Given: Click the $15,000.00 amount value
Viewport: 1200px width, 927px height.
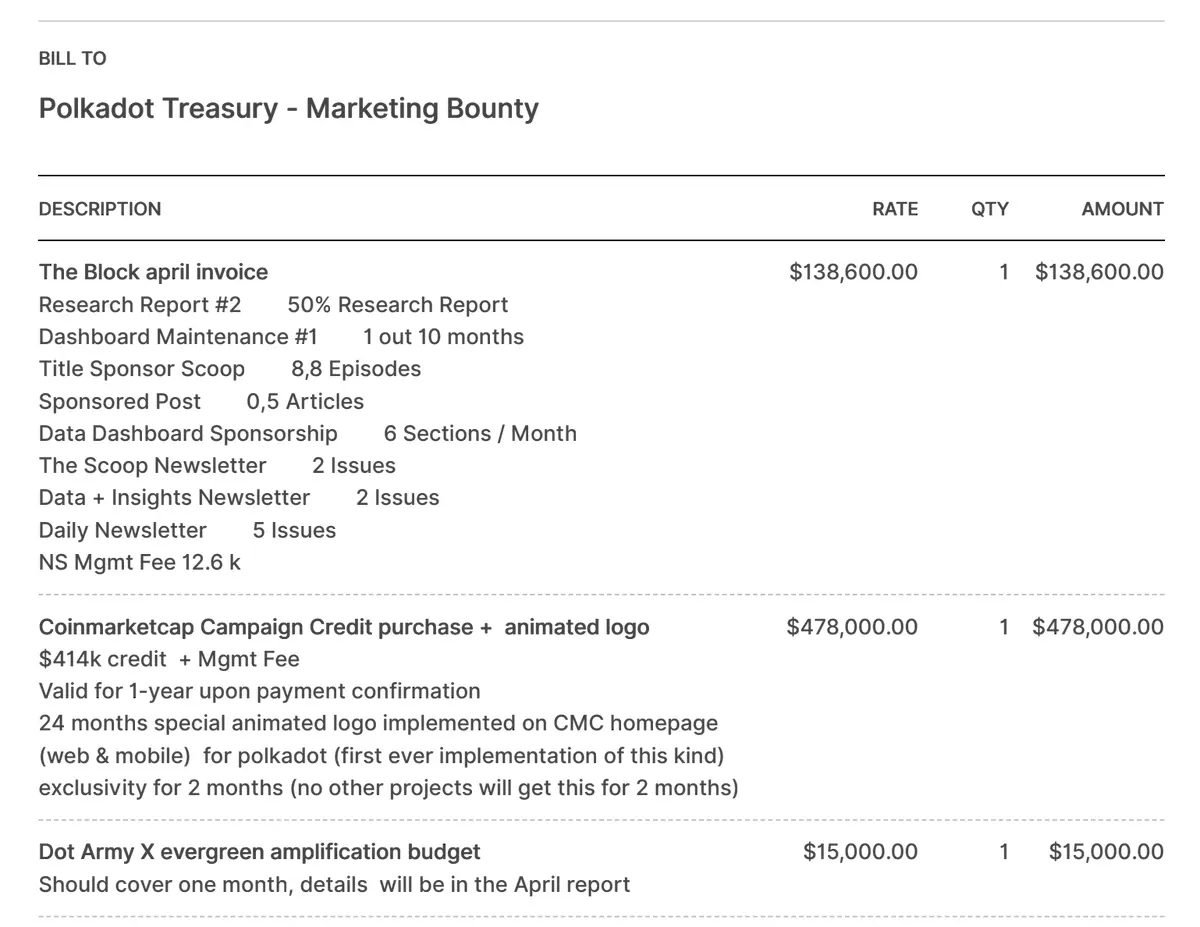Looking at the screenshot, I should click(x=1106, y=852).
